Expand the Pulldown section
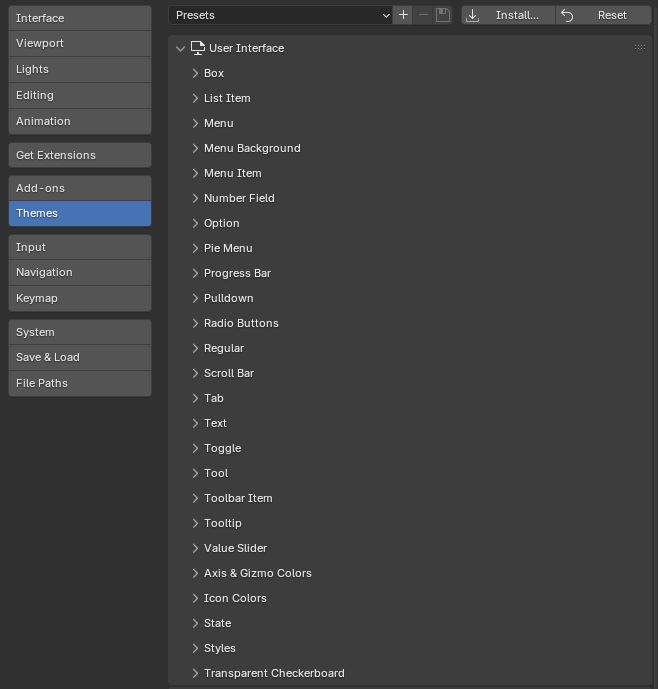 [195, 299]
